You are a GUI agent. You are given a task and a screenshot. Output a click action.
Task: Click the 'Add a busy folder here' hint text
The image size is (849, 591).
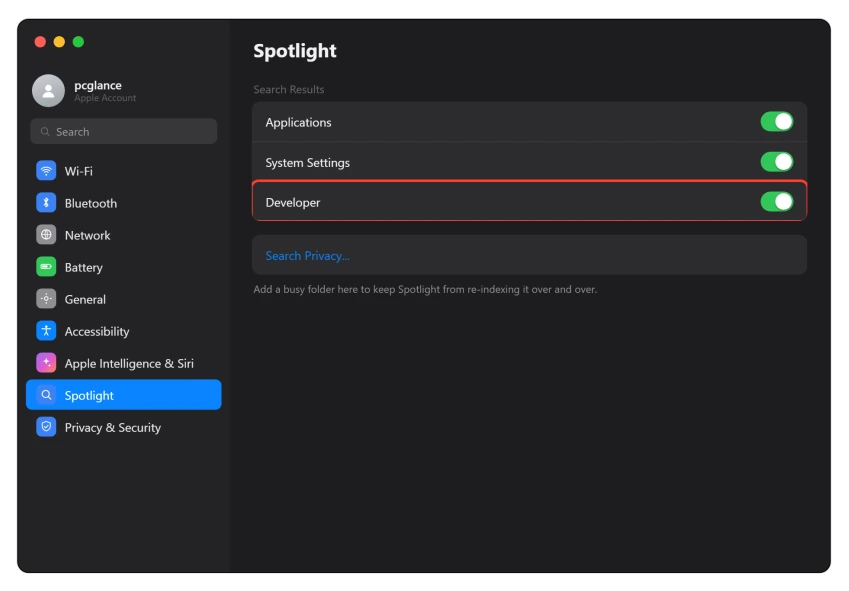tap(425, 290)
